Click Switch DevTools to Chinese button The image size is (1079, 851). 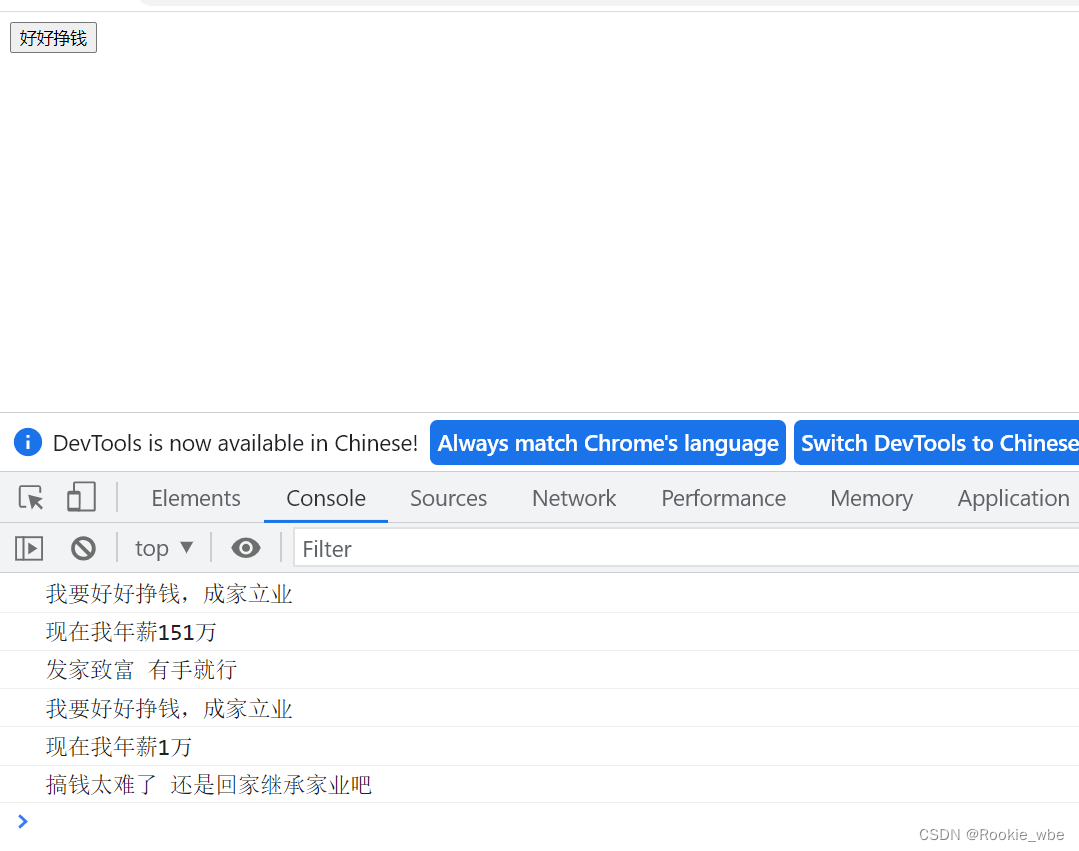[937, 443]
